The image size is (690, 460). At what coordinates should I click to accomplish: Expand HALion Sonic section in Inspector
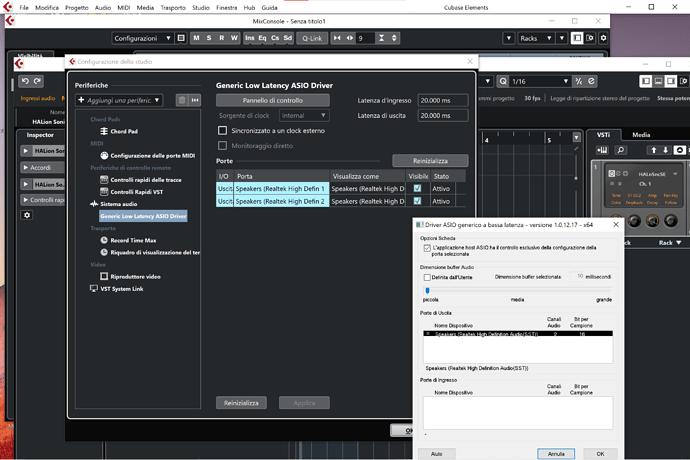coord(26,151)
